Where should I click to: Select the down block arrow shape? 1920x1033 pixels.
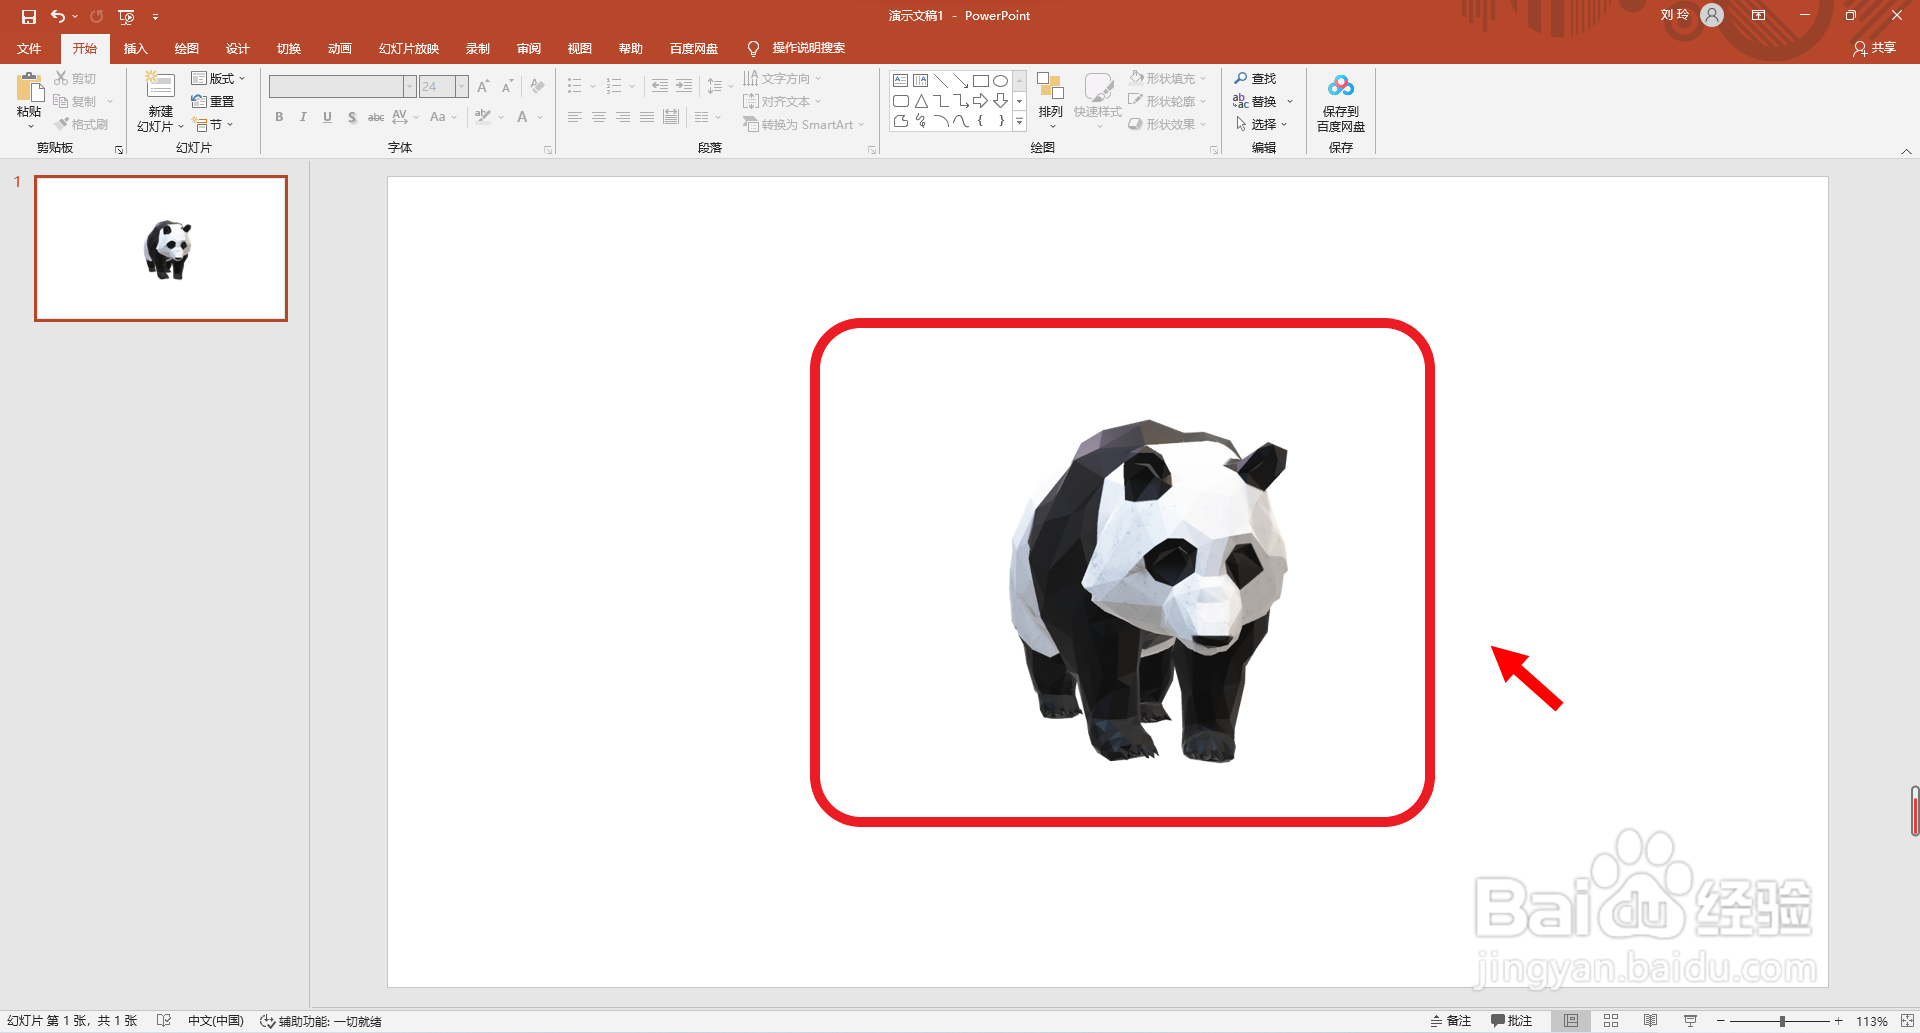[1000, 101]
